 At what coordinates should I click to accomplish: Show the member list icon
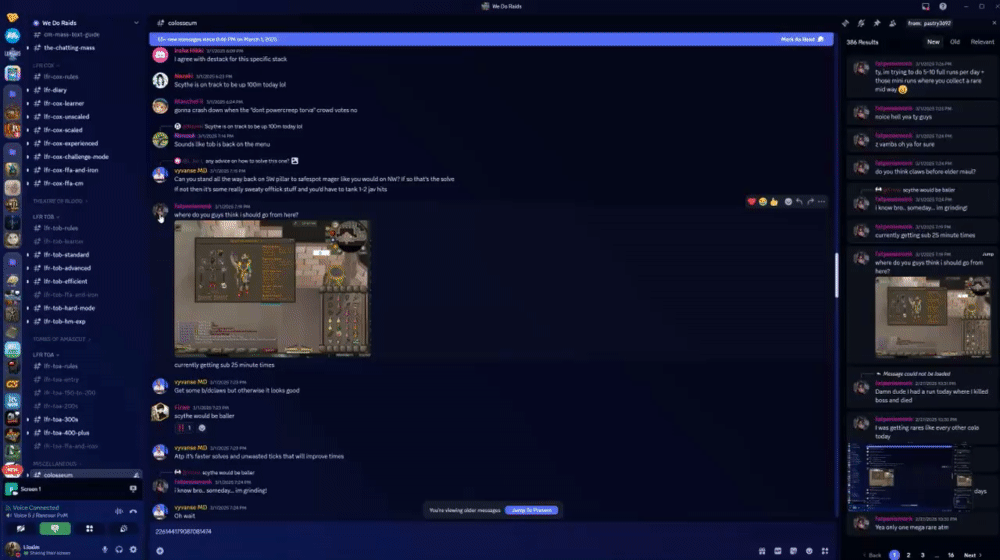[x=893, y=23]
